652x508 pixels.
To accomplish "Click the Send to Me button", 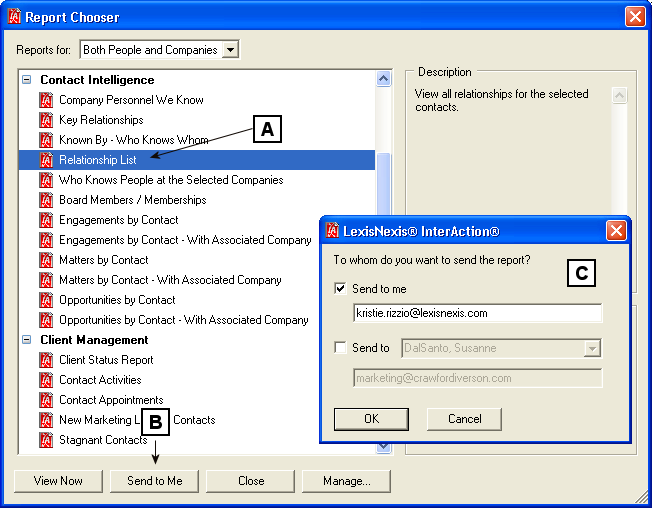I will (x=154, y=481).
